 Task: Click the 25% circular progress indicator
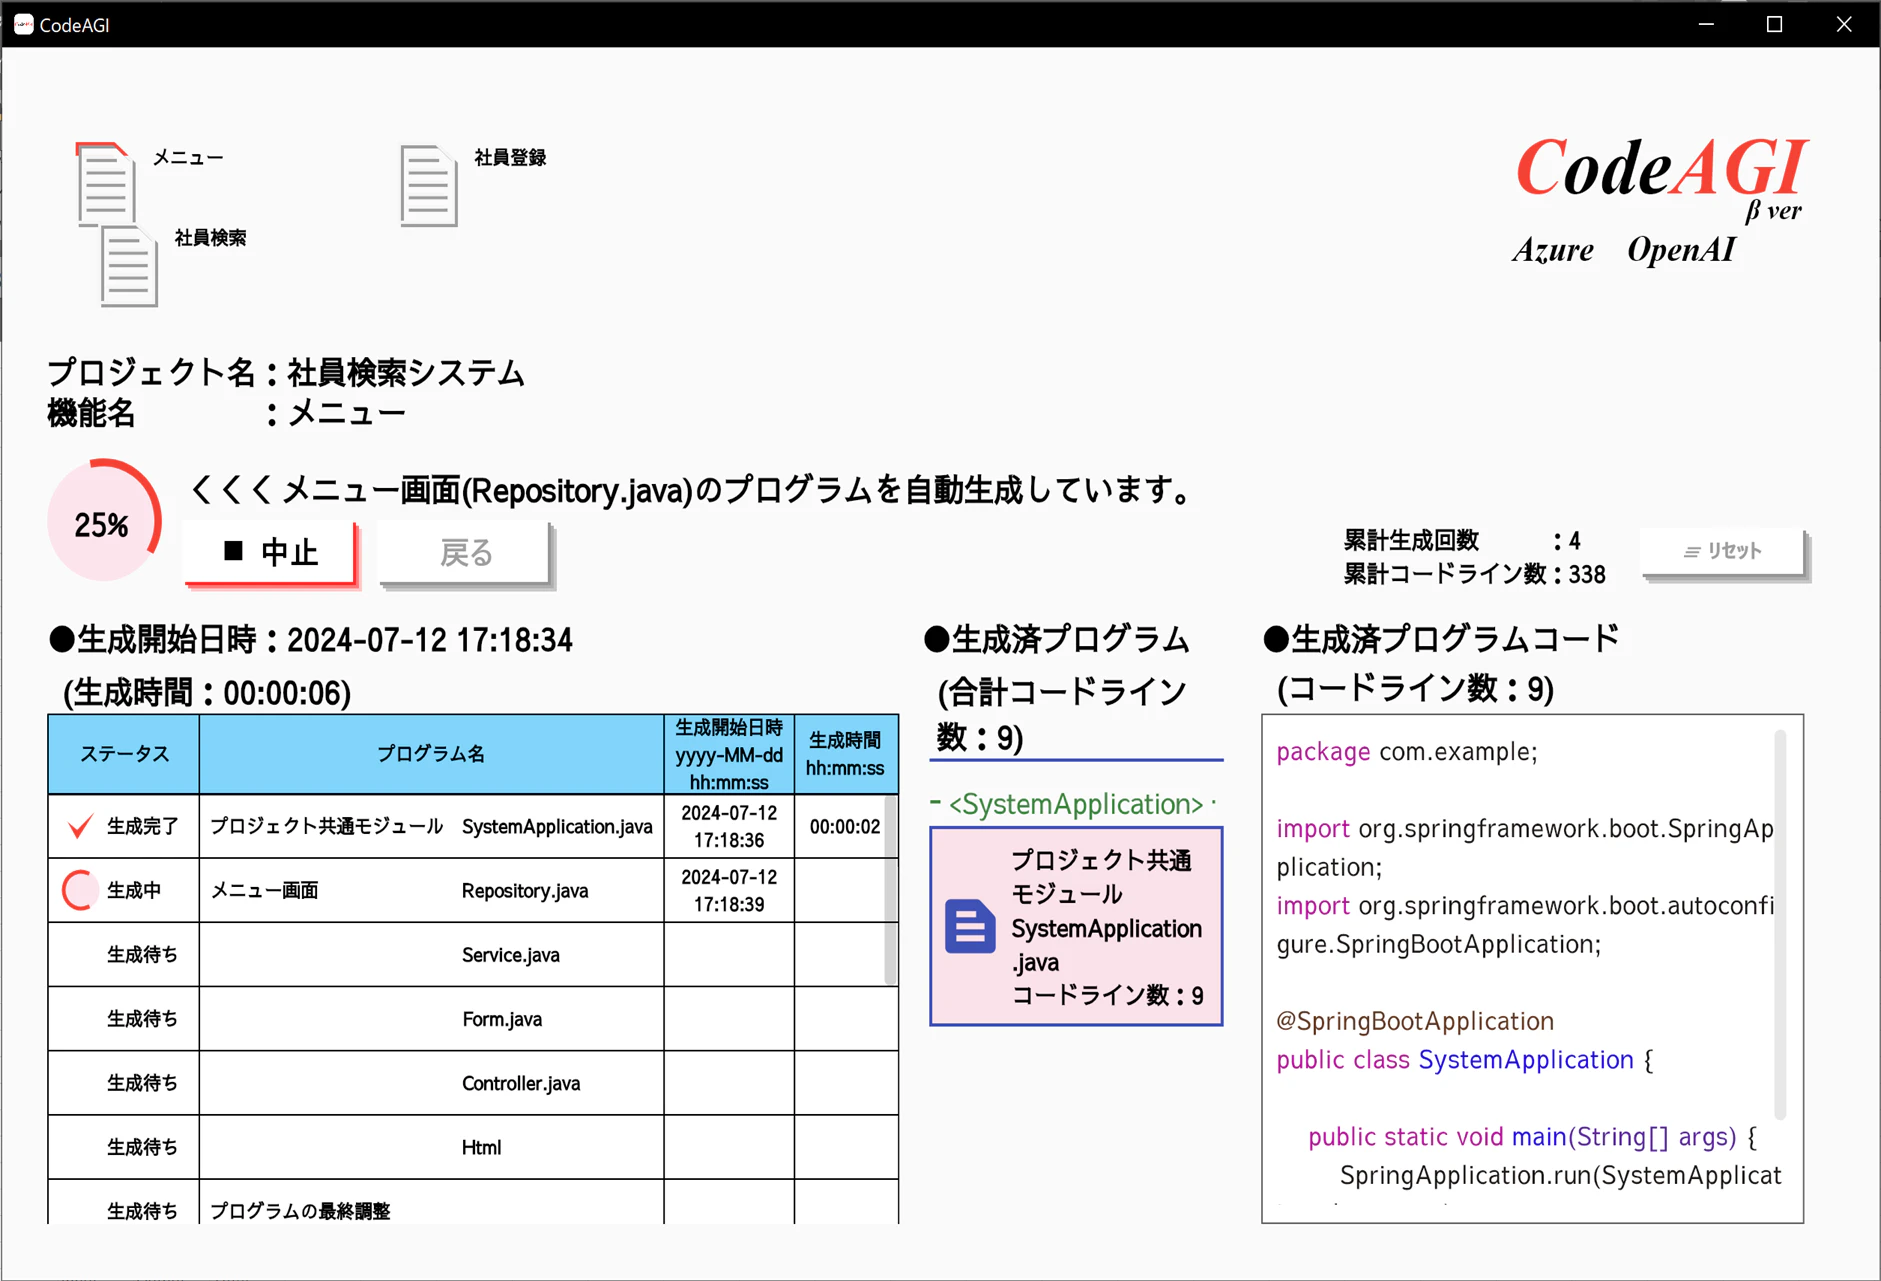pos(103,521)
